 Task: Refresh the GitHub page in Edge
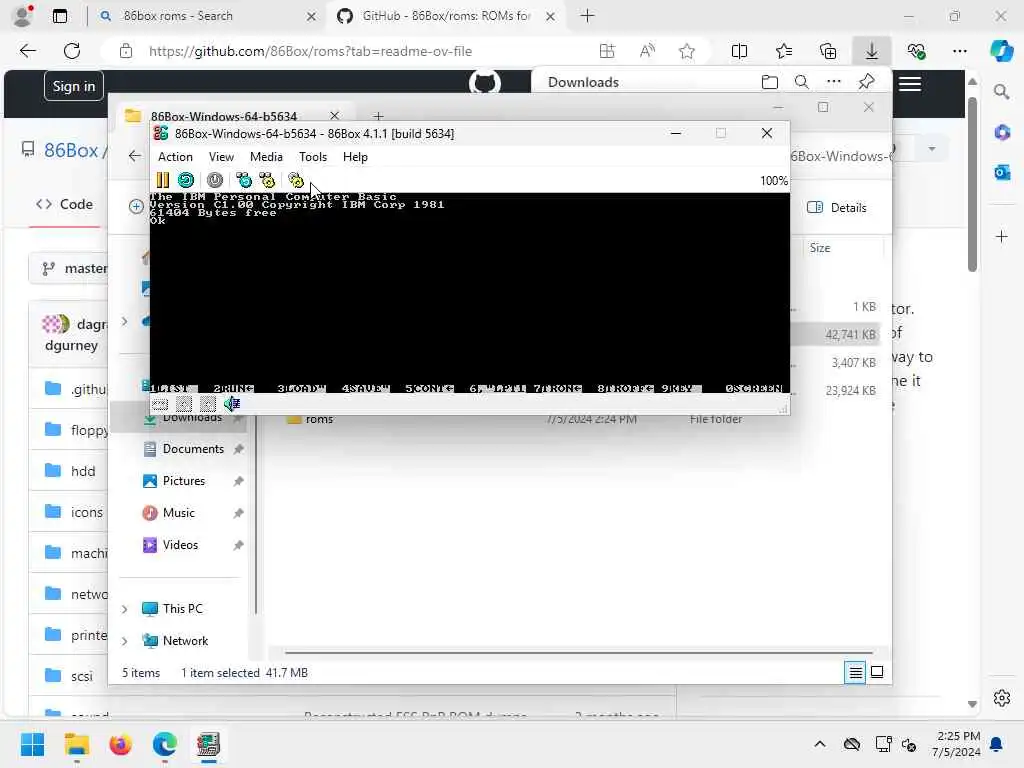tap(72, 51)
